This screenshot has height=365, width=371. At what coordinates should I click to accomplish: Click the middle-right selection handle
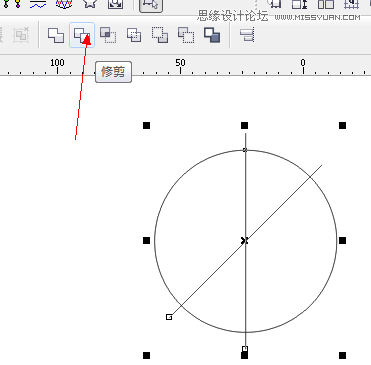tap(342, 240)
